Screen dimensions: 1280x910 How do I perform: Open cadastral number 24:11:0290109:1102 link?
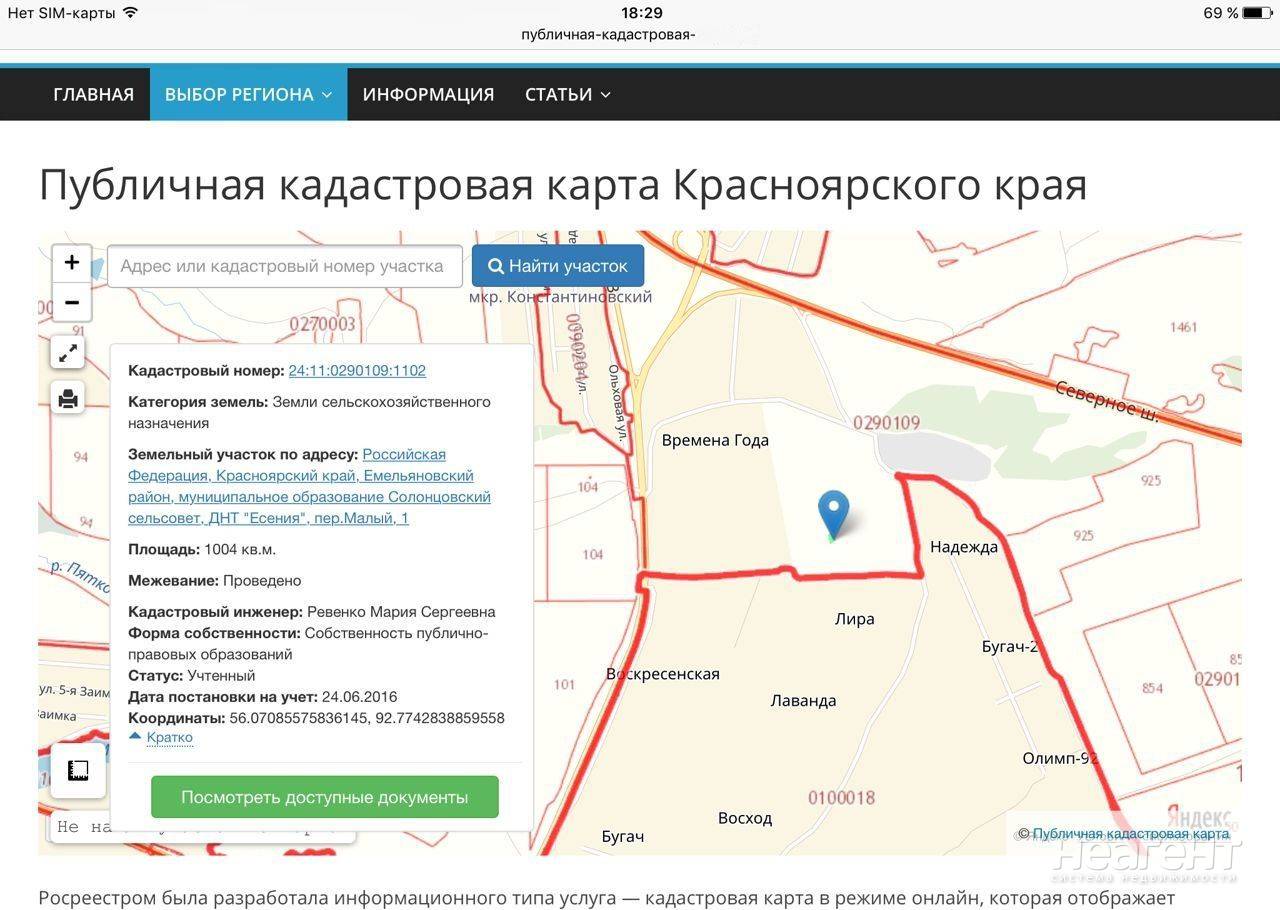(357, 370)
